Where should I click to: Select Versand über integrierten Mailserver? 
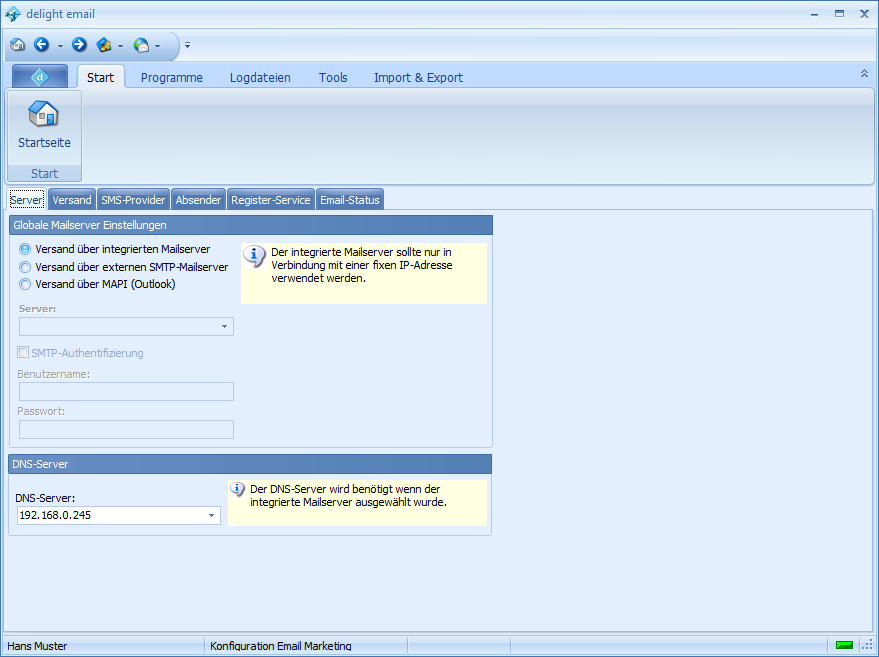click(x=25, y=249)
